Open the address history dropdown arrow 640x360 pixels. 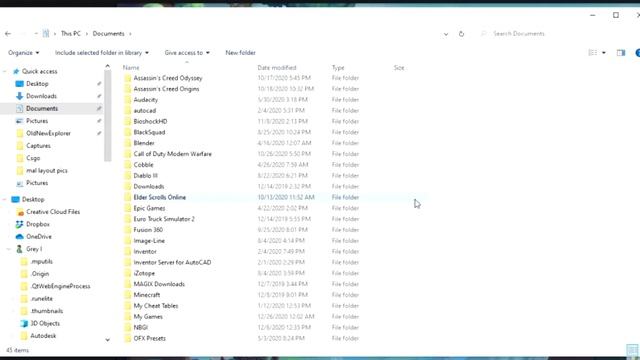pos(446,34)
